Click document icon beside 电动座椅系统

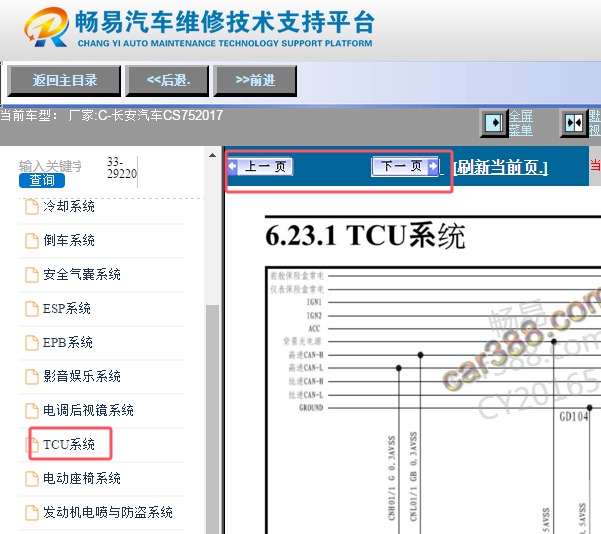click(x=32, y=479)
